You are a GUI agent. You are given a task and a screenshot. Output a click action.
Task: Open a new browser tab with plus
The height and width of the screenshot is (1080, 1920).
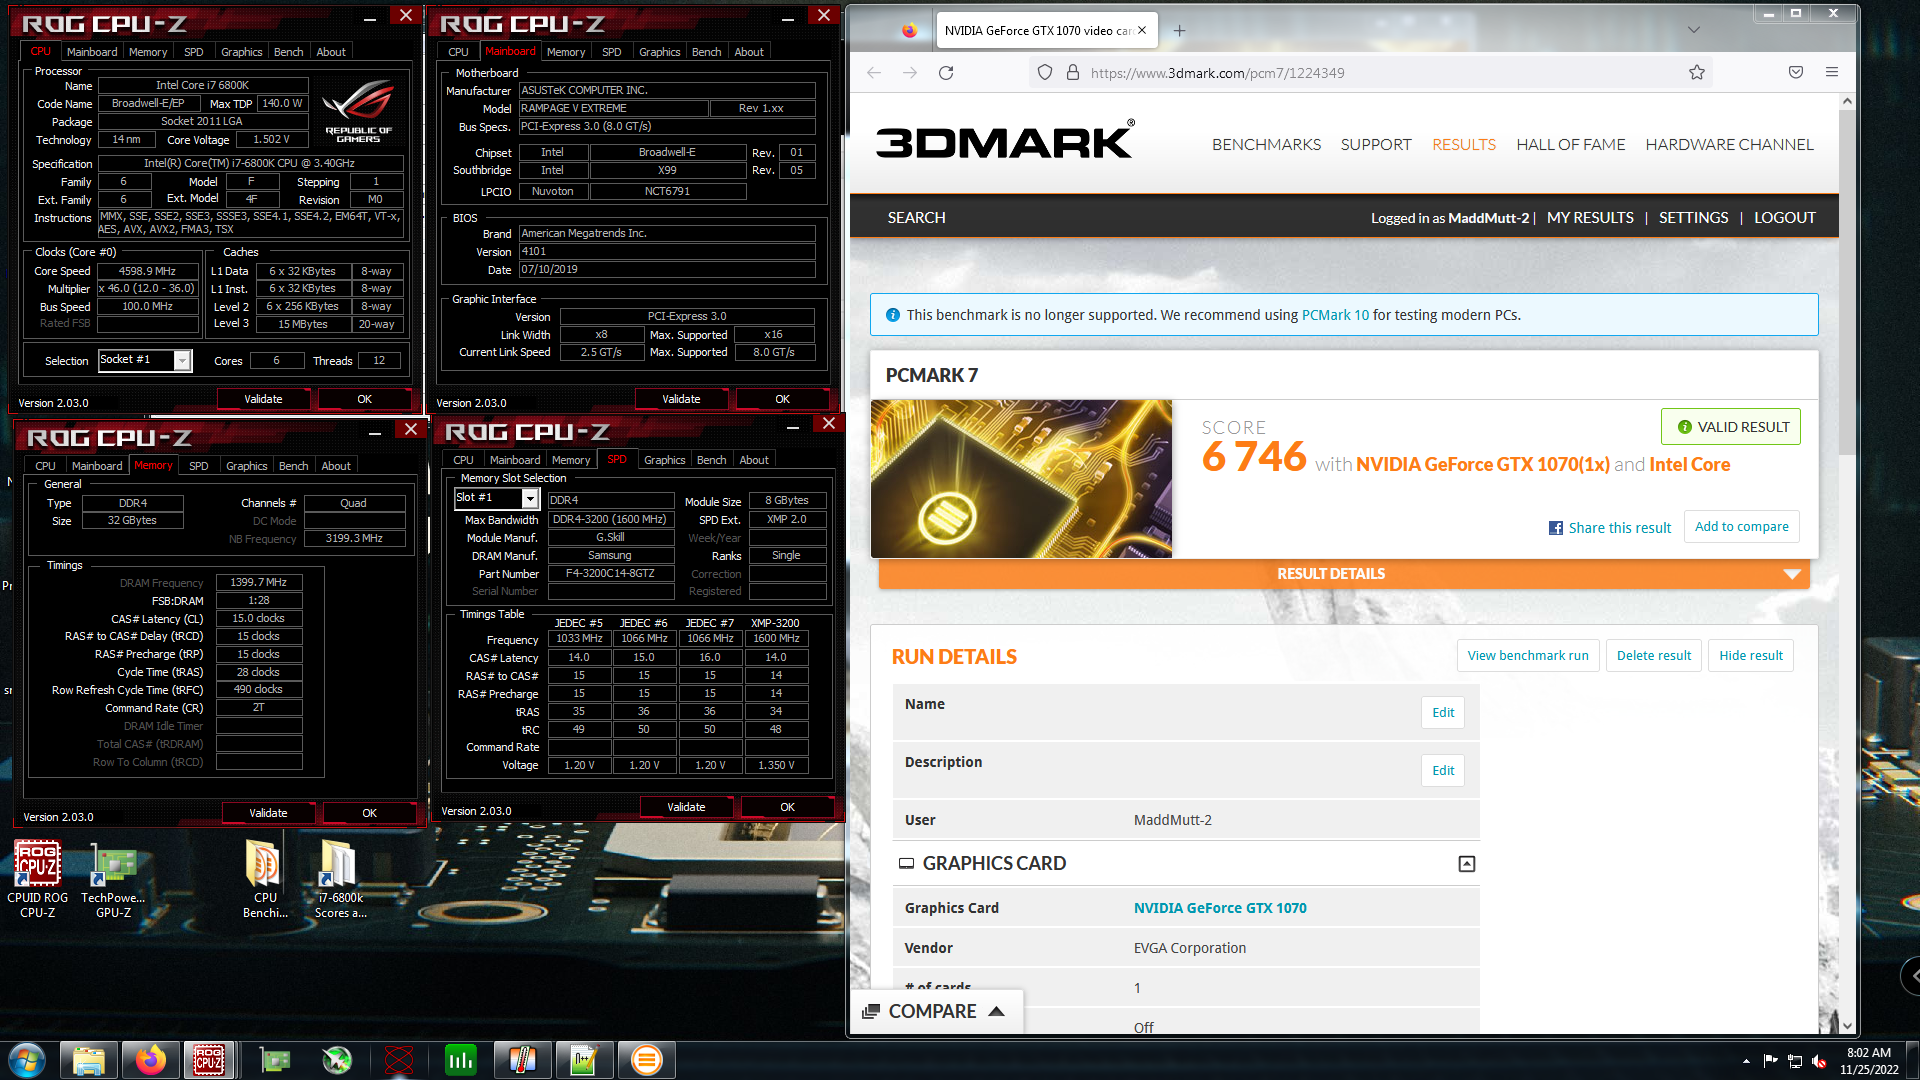(x=1180, y=31)
